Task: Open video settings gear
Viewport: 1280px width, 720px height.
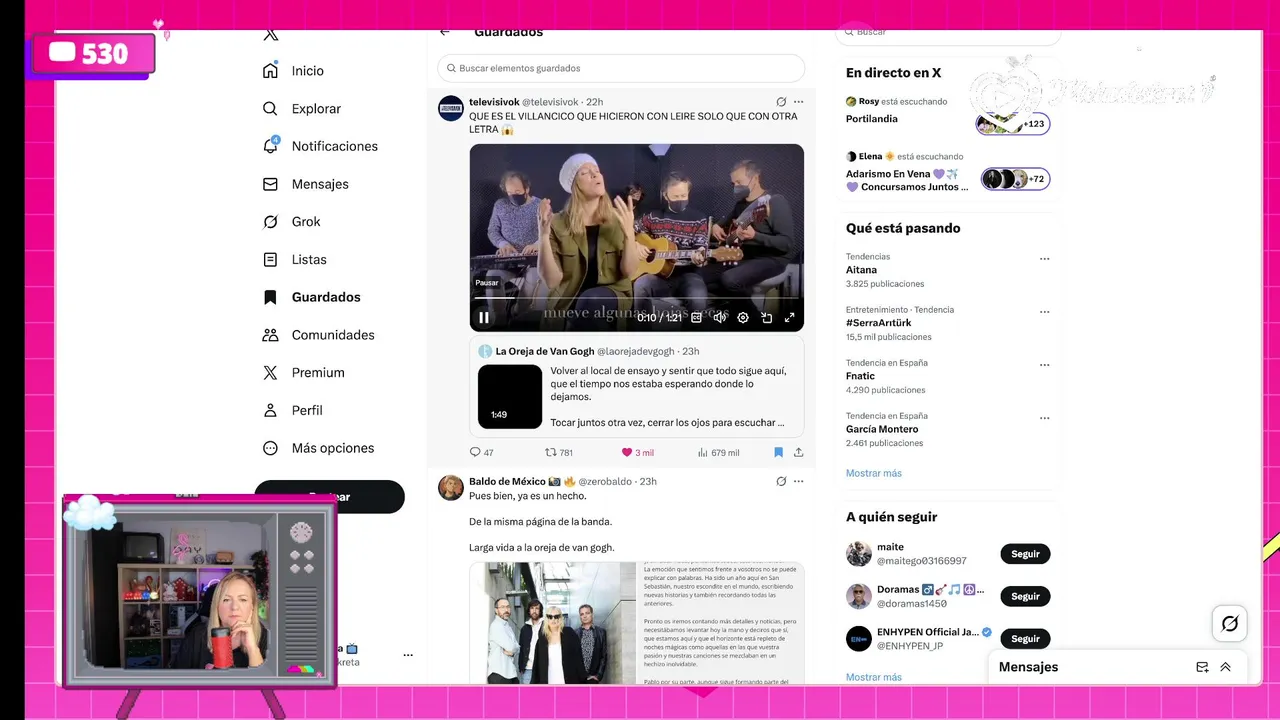Action: 743,317
